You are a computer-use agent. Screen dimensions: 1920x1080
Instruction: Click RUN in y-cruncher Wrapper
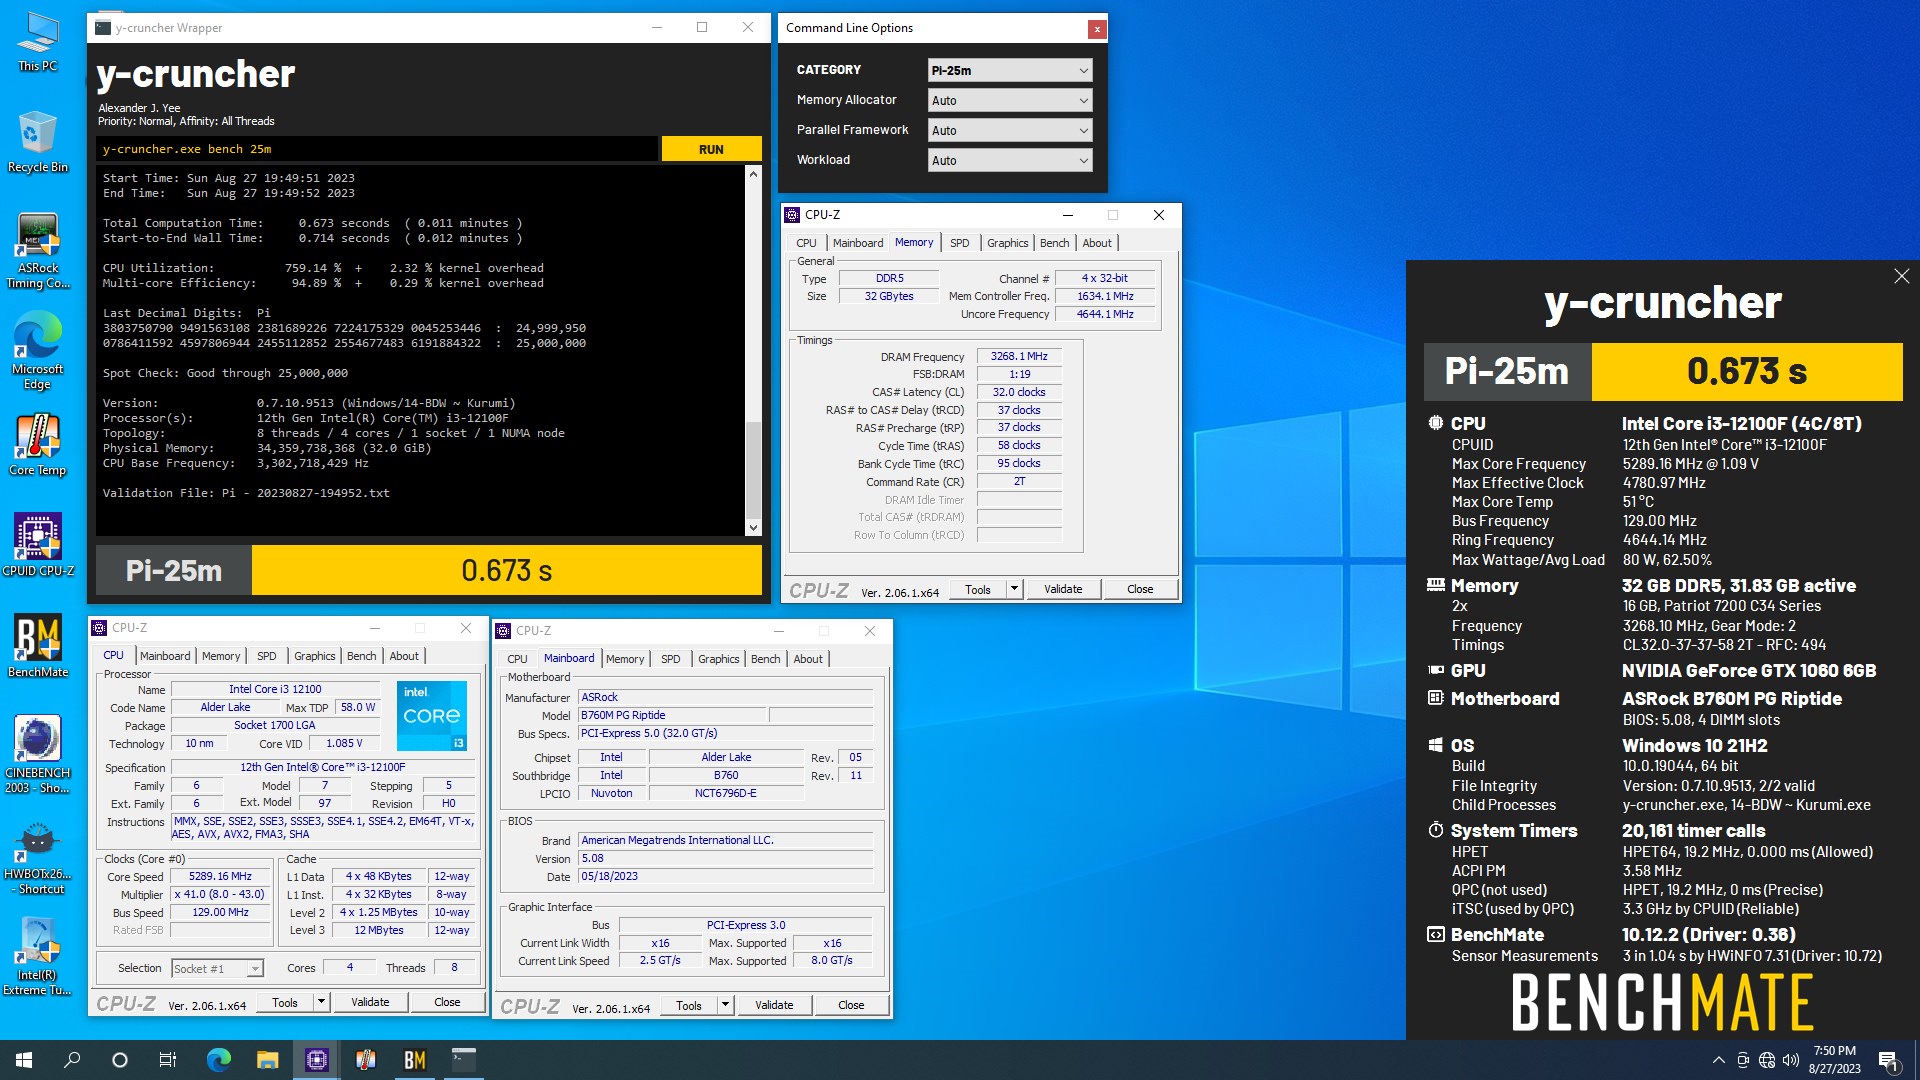tap(711, 149)
